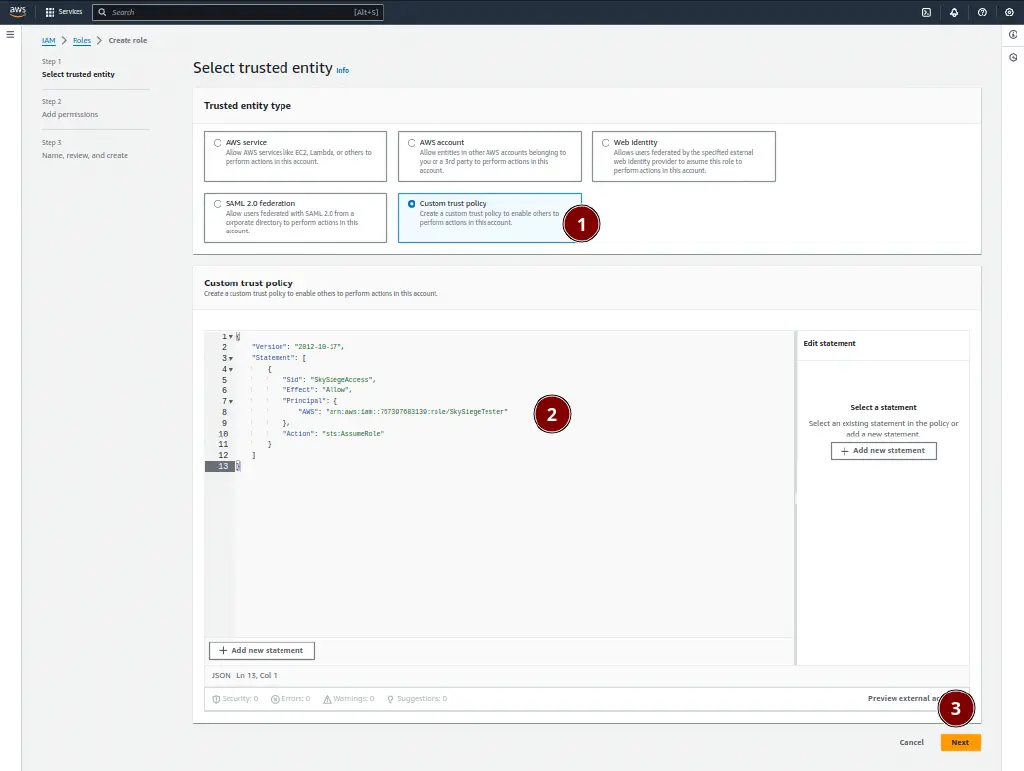Click the JSON Ln 13, Col 1 status text
The width and height of the screenshot is (1024, 771).
[244, 675]
